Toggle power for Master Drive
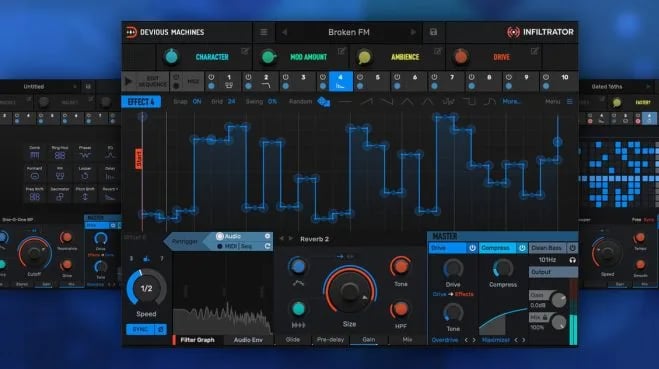 click(x=472, y=248)
